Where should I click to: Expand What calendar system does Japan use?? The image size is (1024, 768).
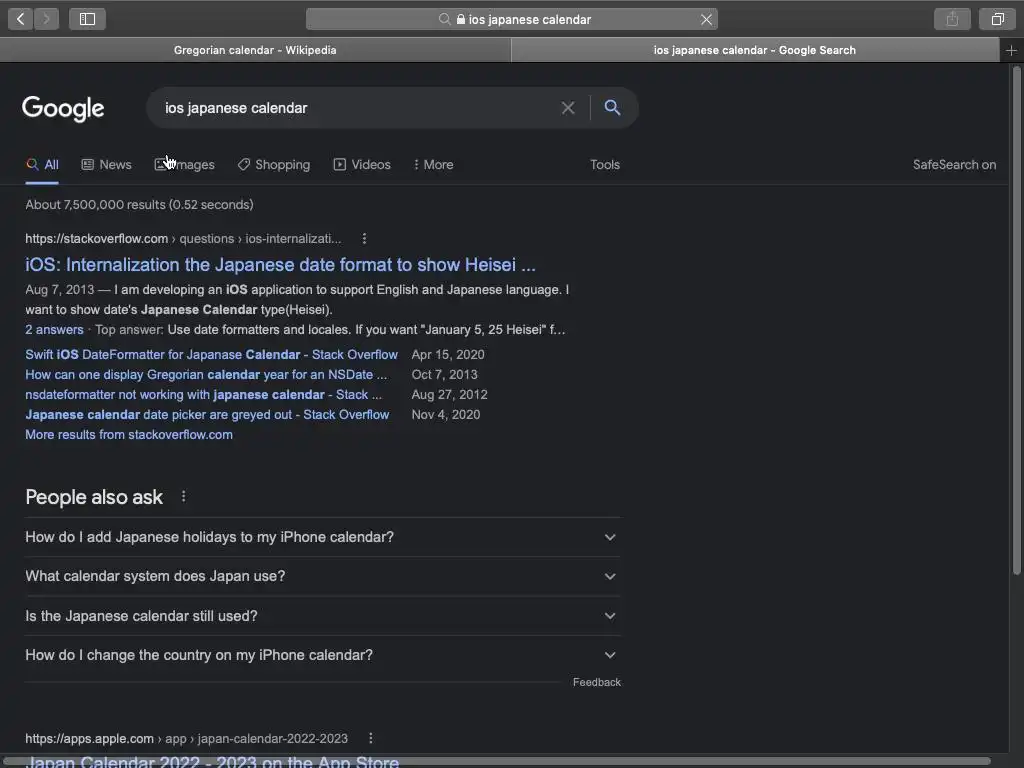pos(323,576)
